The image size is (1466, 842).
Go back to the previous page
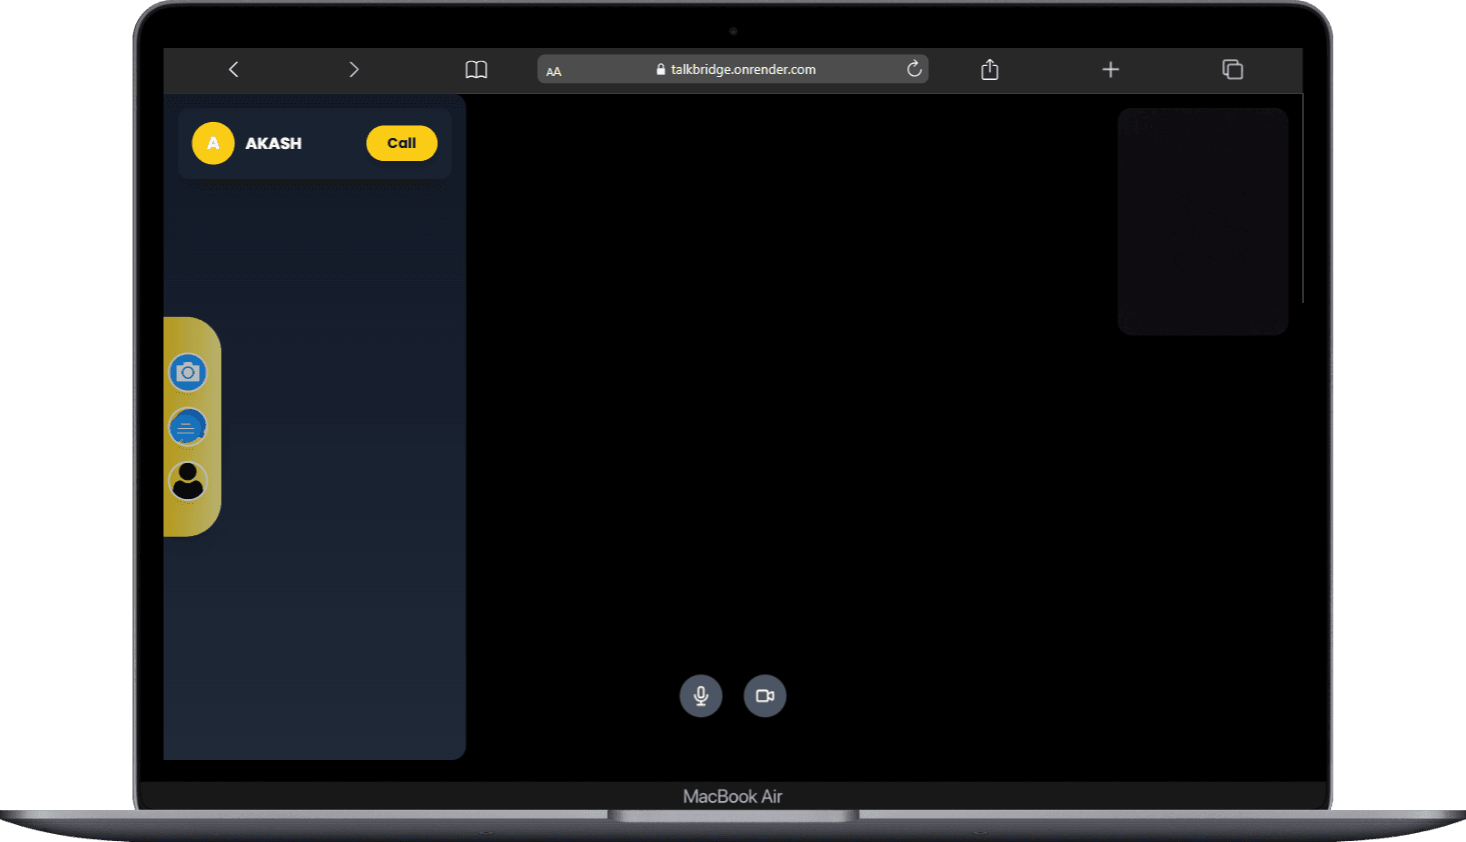pos(234,69)
